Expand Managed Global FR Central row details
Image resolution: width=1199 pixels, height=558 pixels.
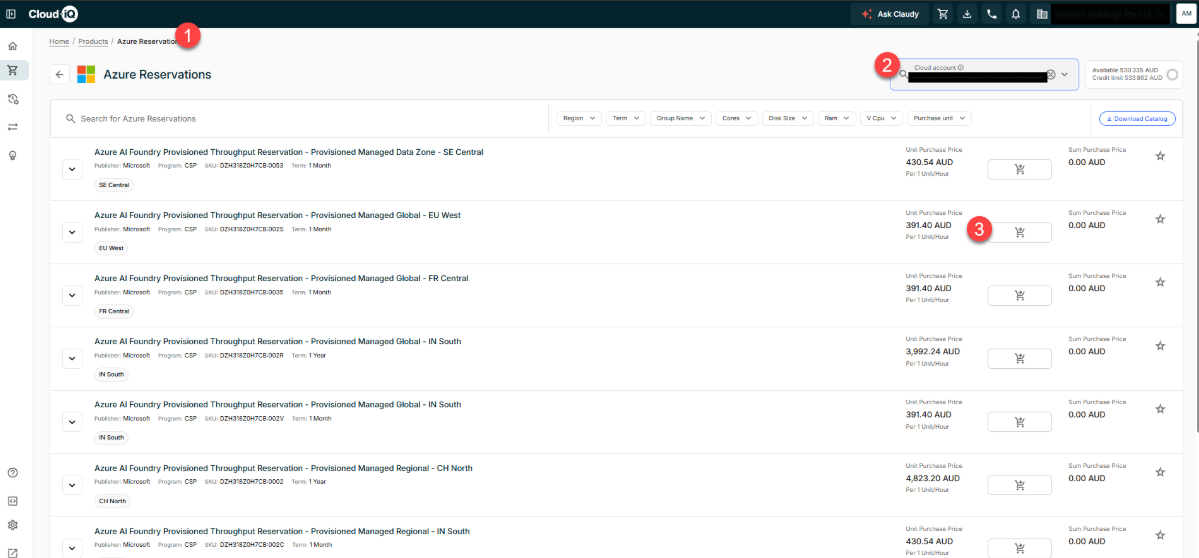[72, 295]
